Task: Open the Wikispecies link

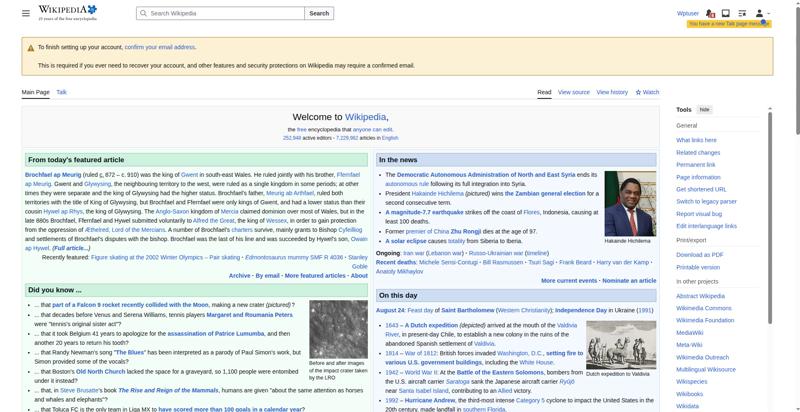Action: click(x=691, y=382)
